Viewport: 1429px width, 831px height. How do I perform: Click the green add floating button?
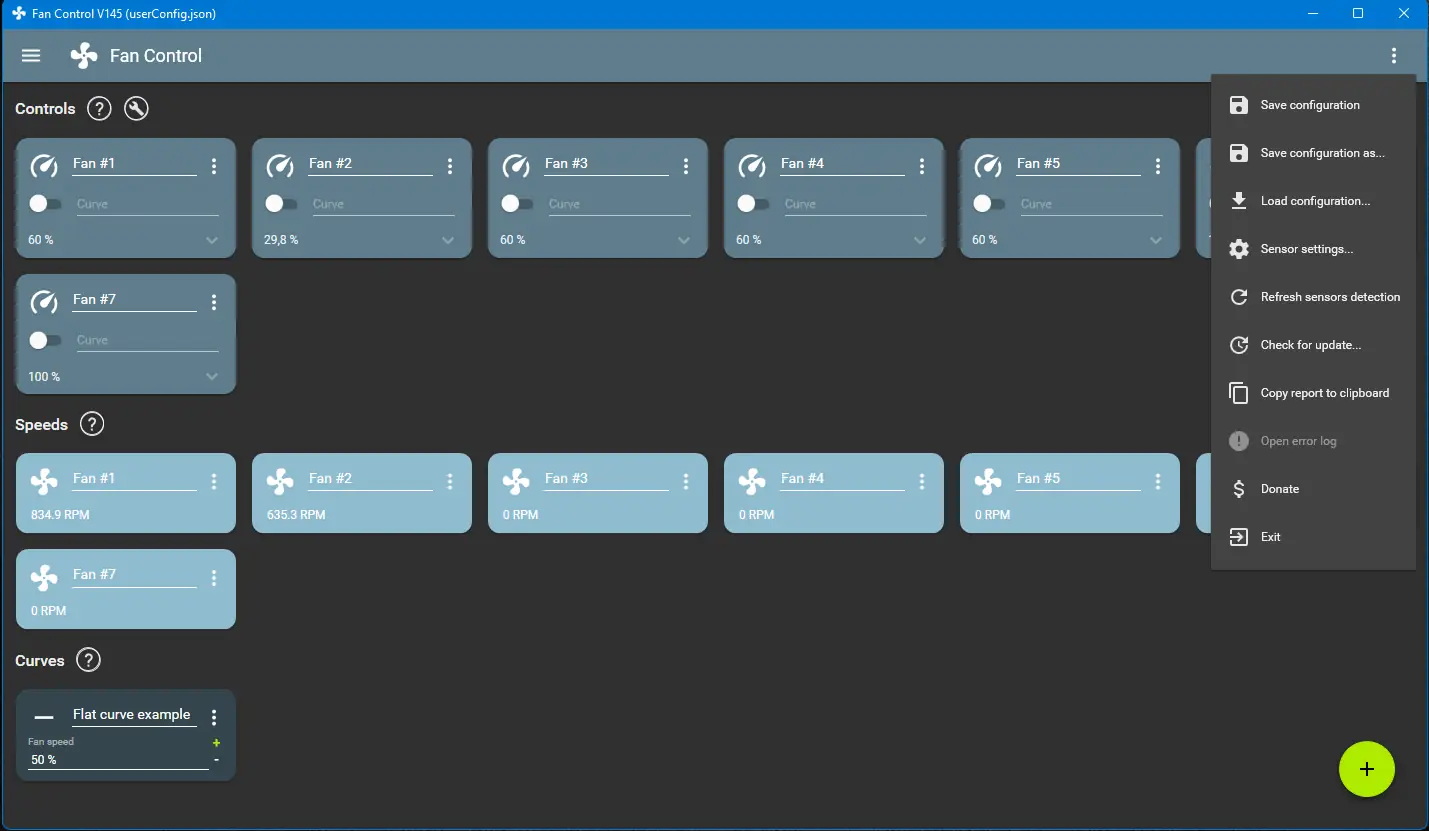point(1367,769)
